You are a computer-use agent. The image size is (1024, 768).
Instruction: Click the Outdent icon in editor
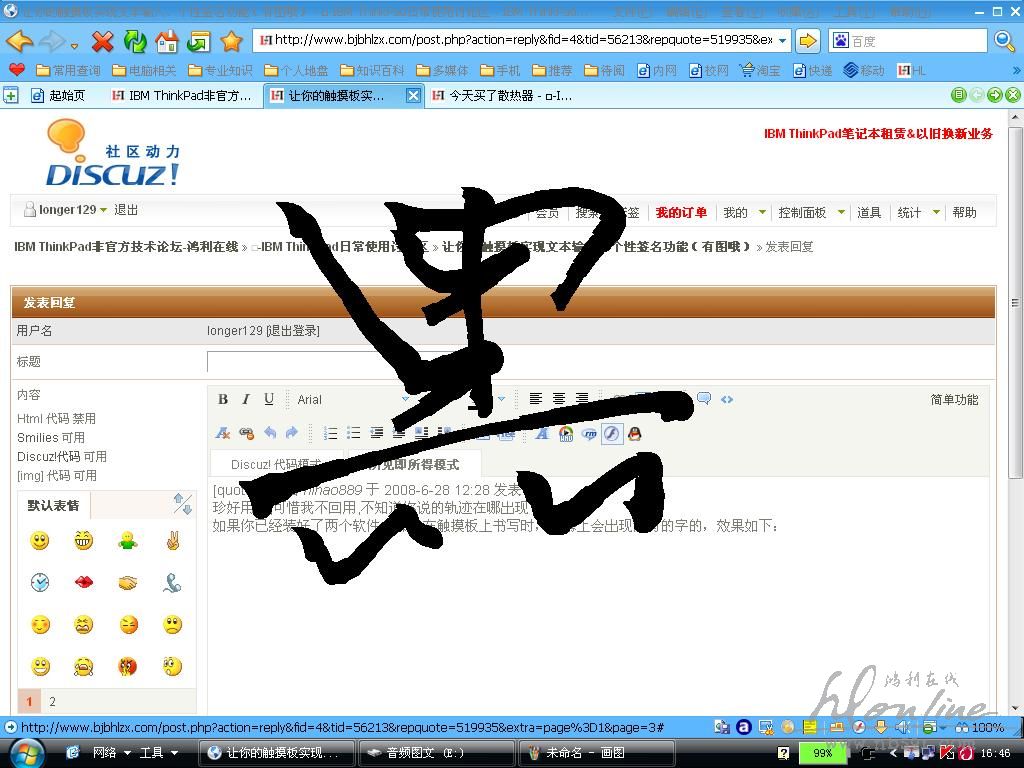click(376, 432)
